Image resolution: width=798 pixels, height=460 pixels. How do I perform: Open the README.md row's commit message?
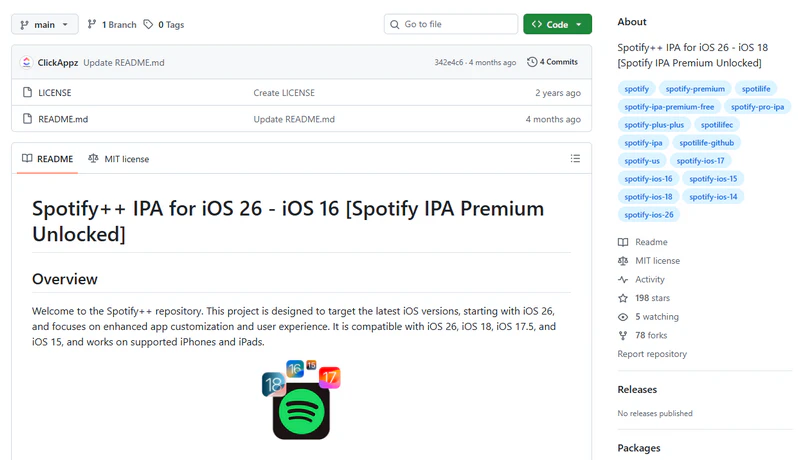point(294,119)
